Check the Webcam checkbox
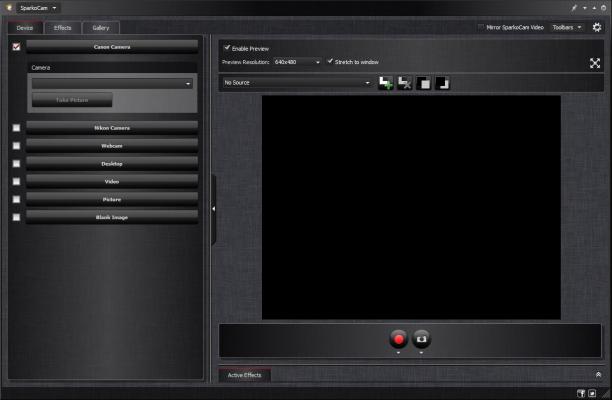612x400 pixels. [x=16, y=146]
